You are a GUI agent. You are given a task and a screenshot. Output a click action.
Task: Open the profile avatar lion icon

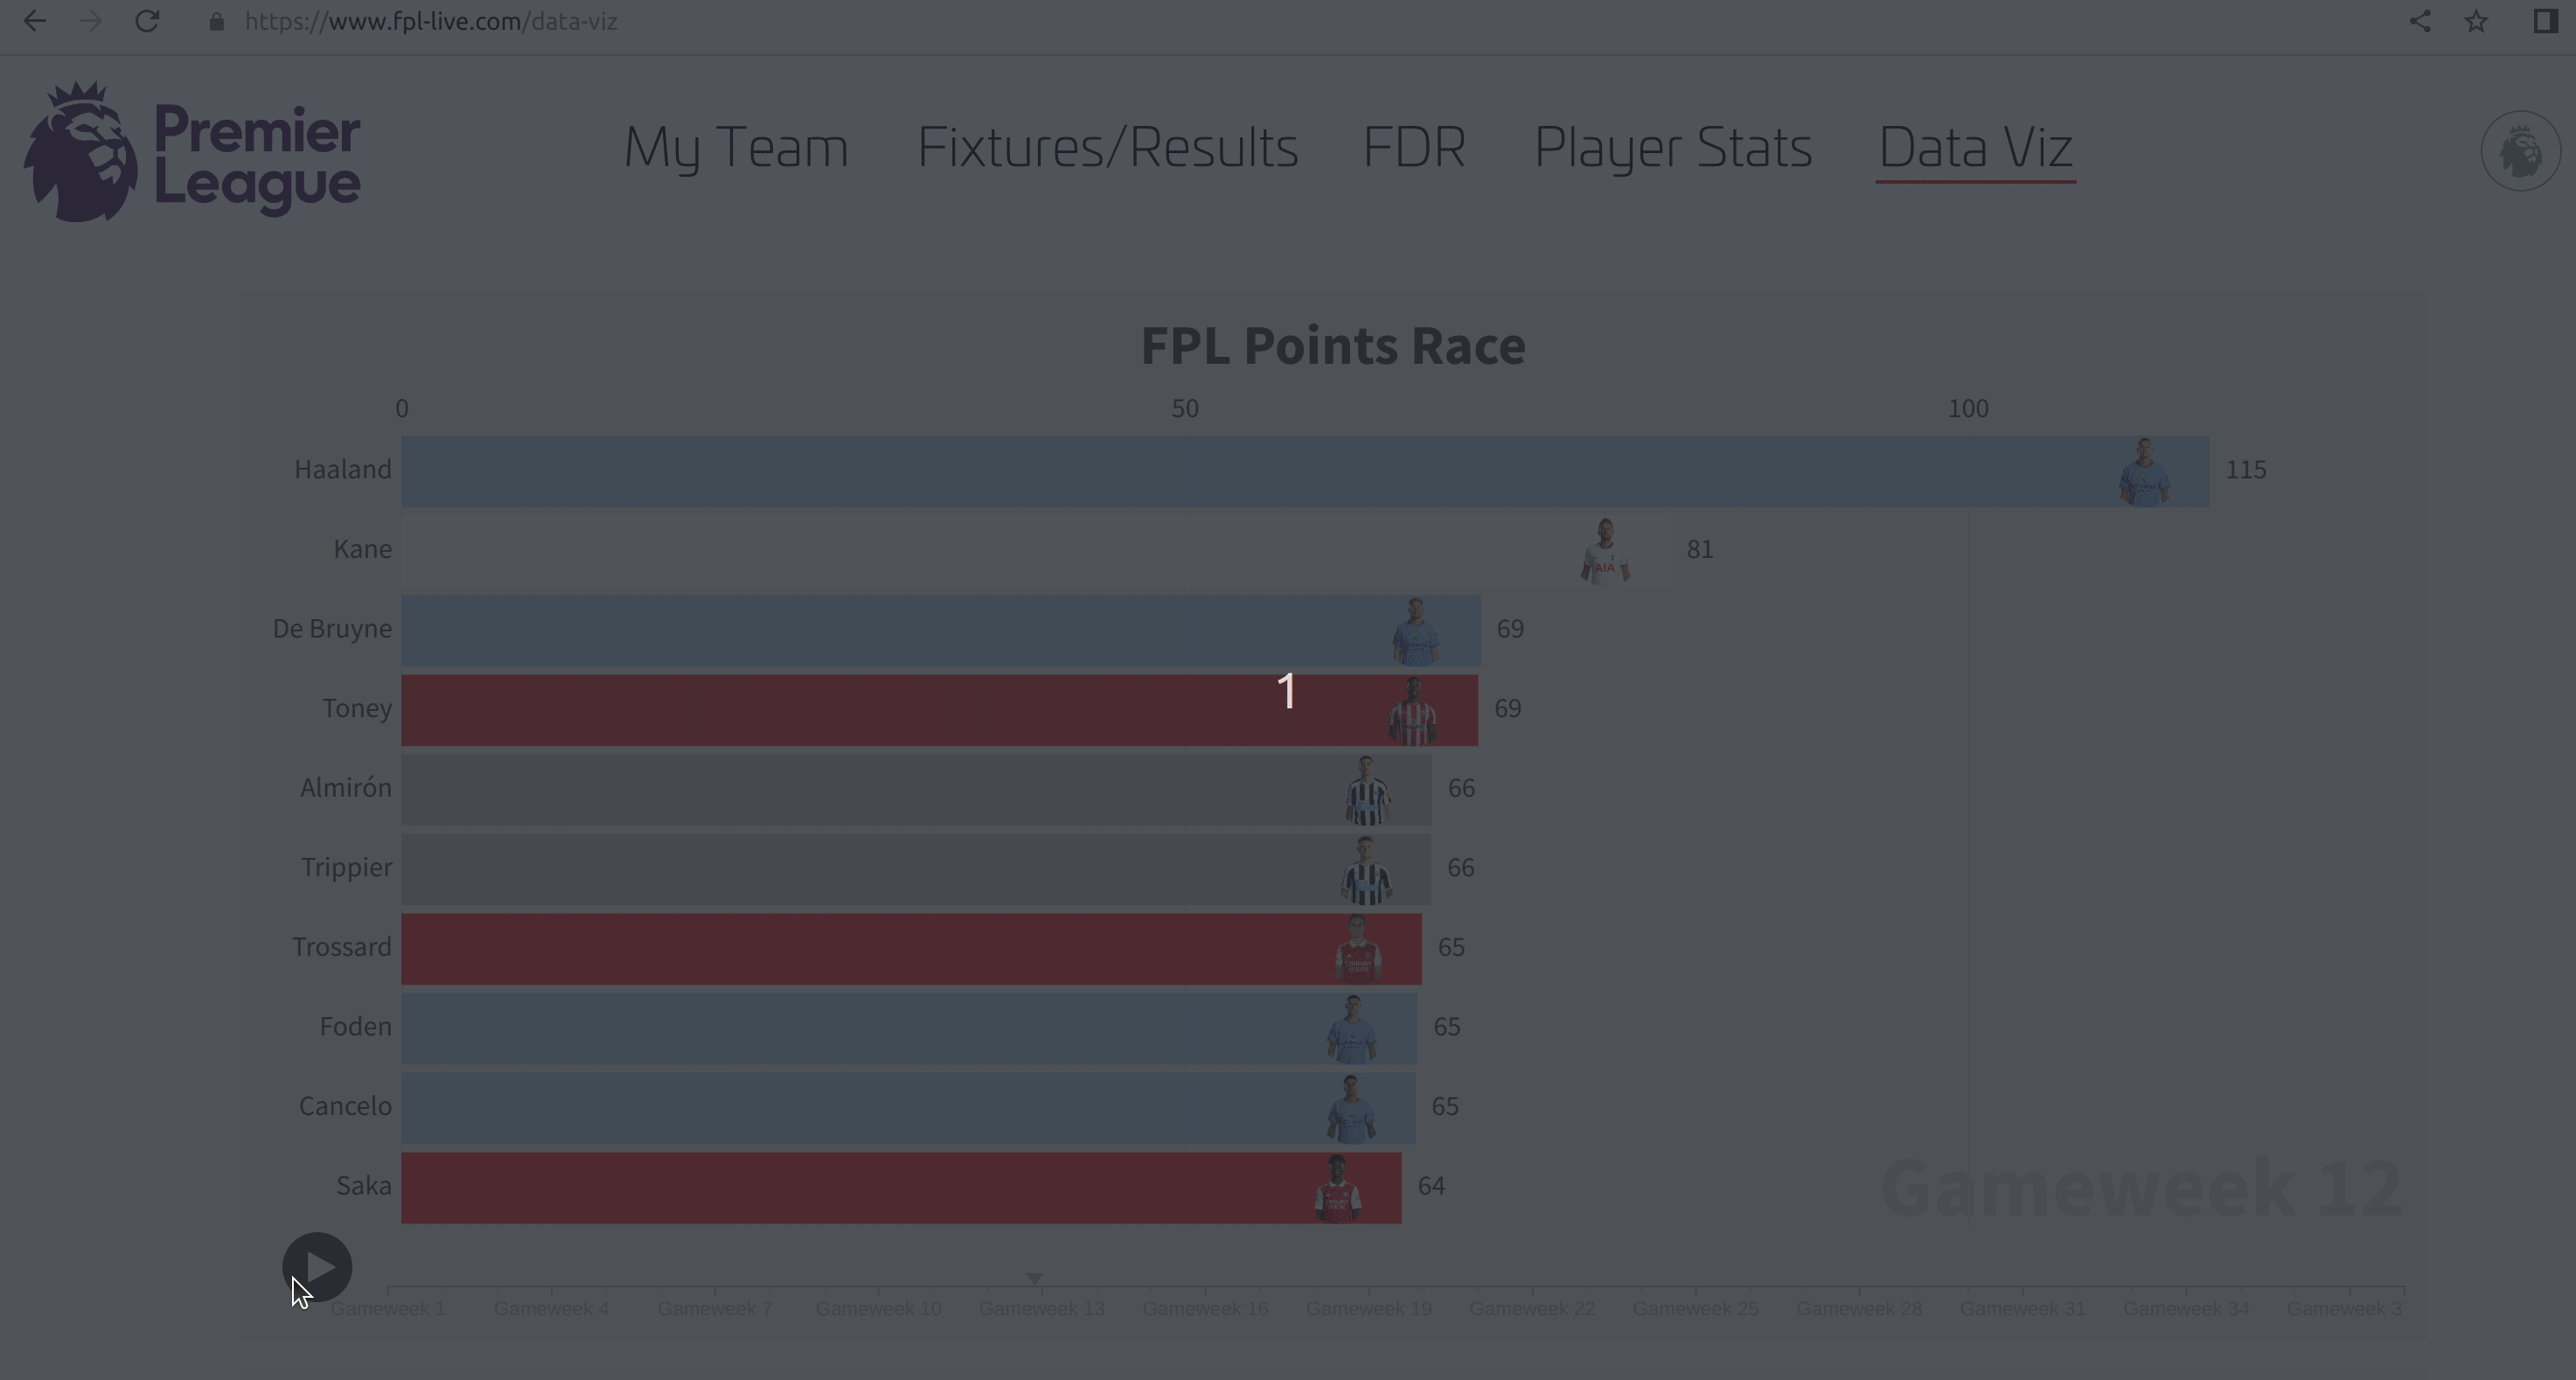[x=2520, y=151]
